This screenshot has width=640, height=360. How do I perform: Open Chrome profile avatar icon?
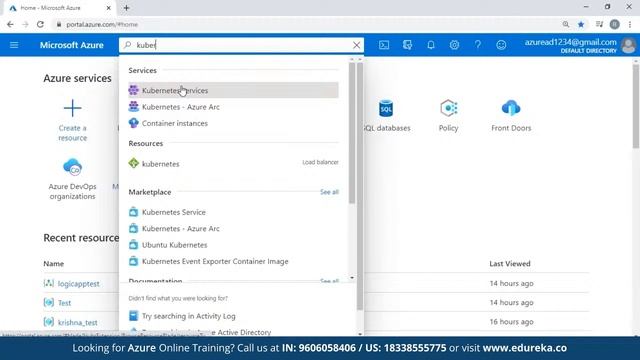pyautogui.click(x=614, y=24)
